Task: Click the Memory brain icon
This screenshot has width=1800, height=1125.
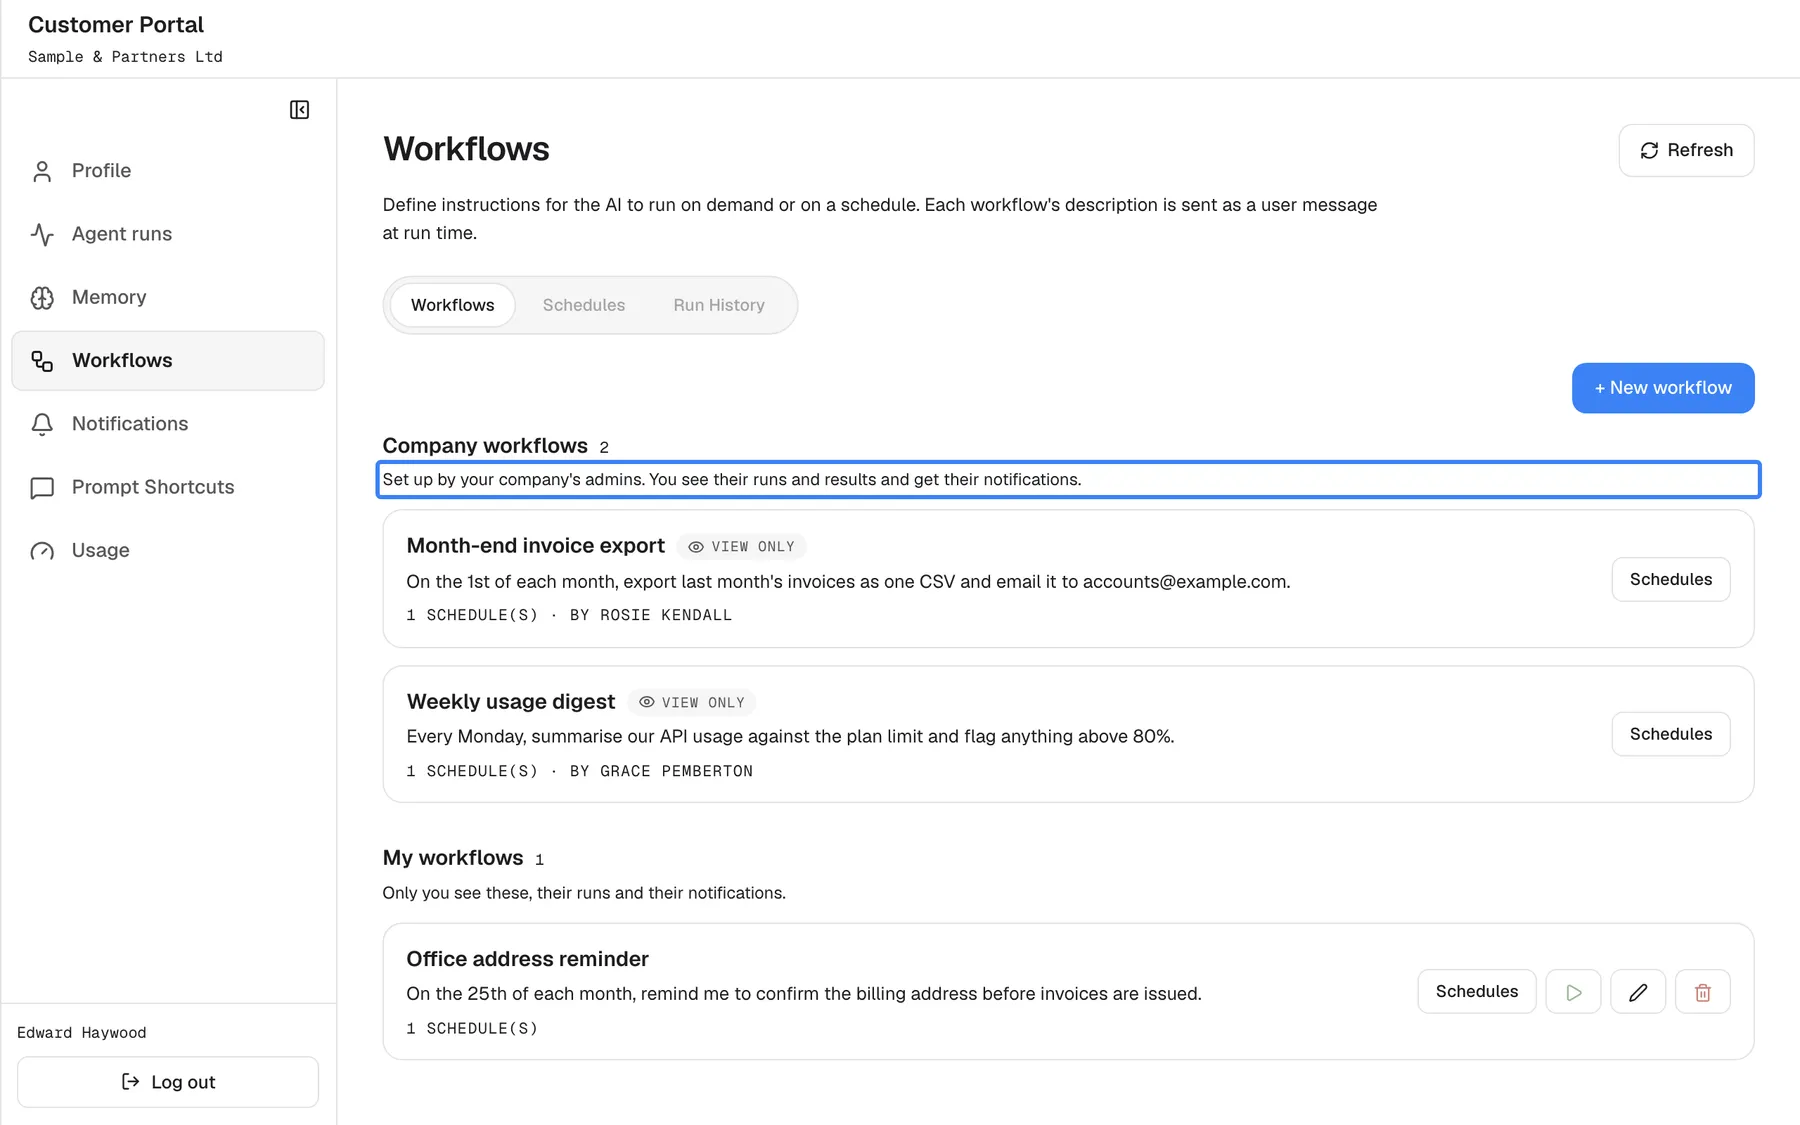Action: tap(42, 298)
